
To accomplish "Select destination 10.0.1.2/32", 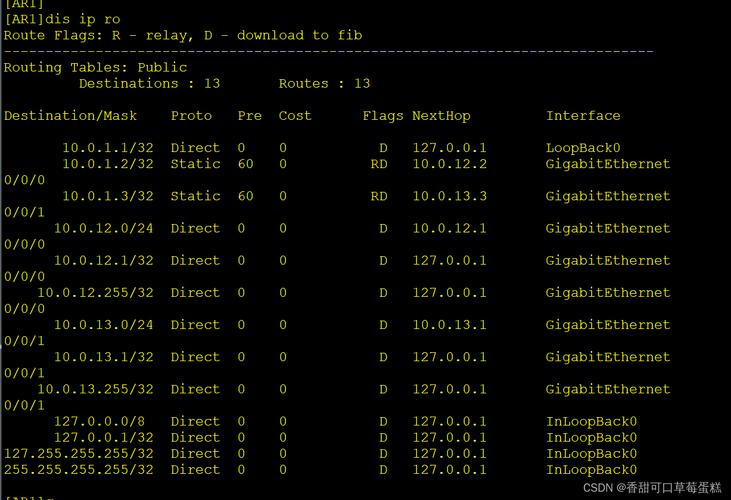I will [x=108, y=164].
